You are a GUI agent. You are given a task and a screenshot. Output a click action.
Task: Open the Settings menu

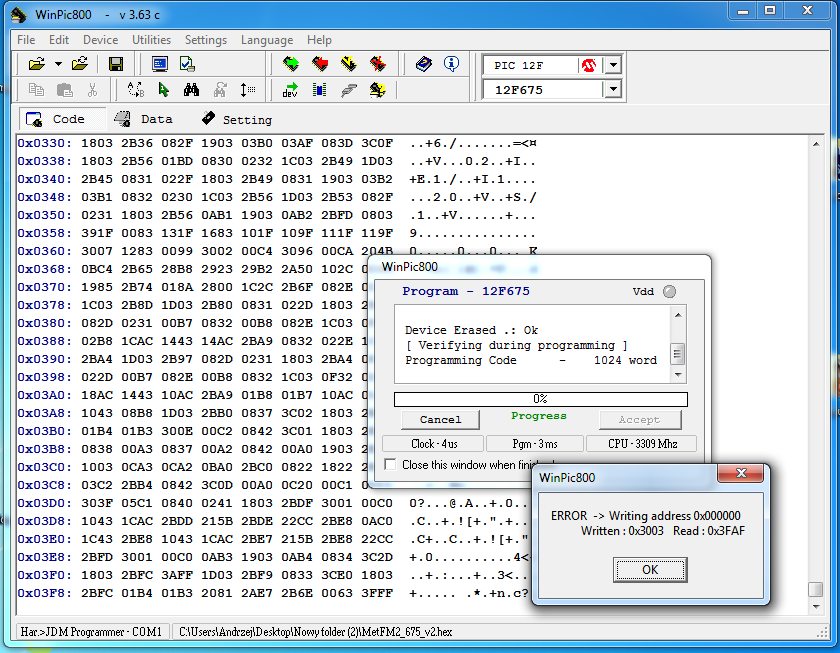coord(206,40)
